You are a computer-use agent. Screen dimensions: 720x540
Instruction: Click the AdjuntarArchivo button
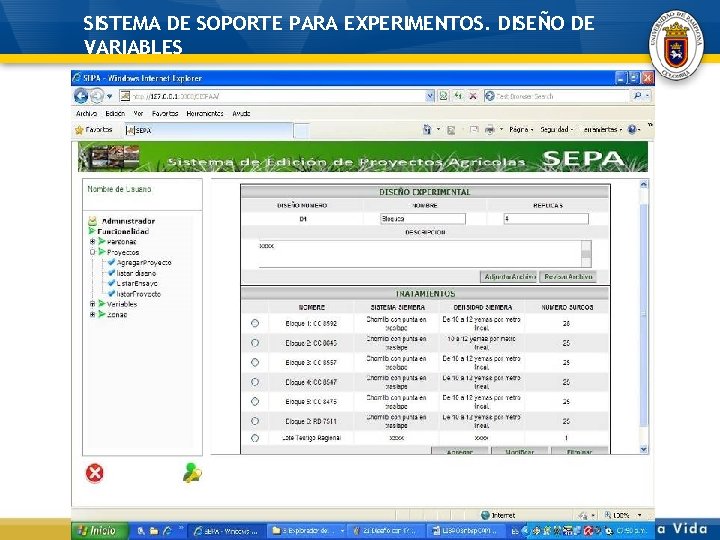[509, 277]
